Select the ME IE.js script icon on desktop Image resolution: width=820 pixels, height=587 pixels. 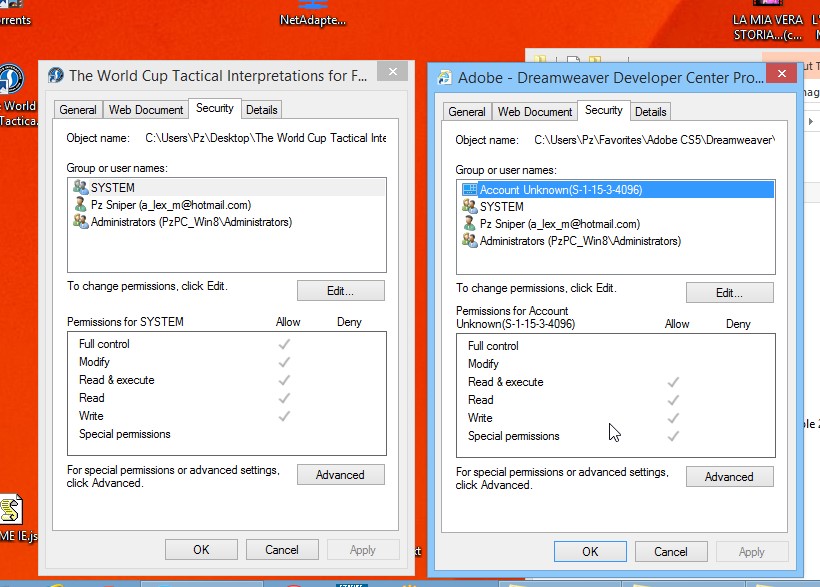tap(12, 510)
